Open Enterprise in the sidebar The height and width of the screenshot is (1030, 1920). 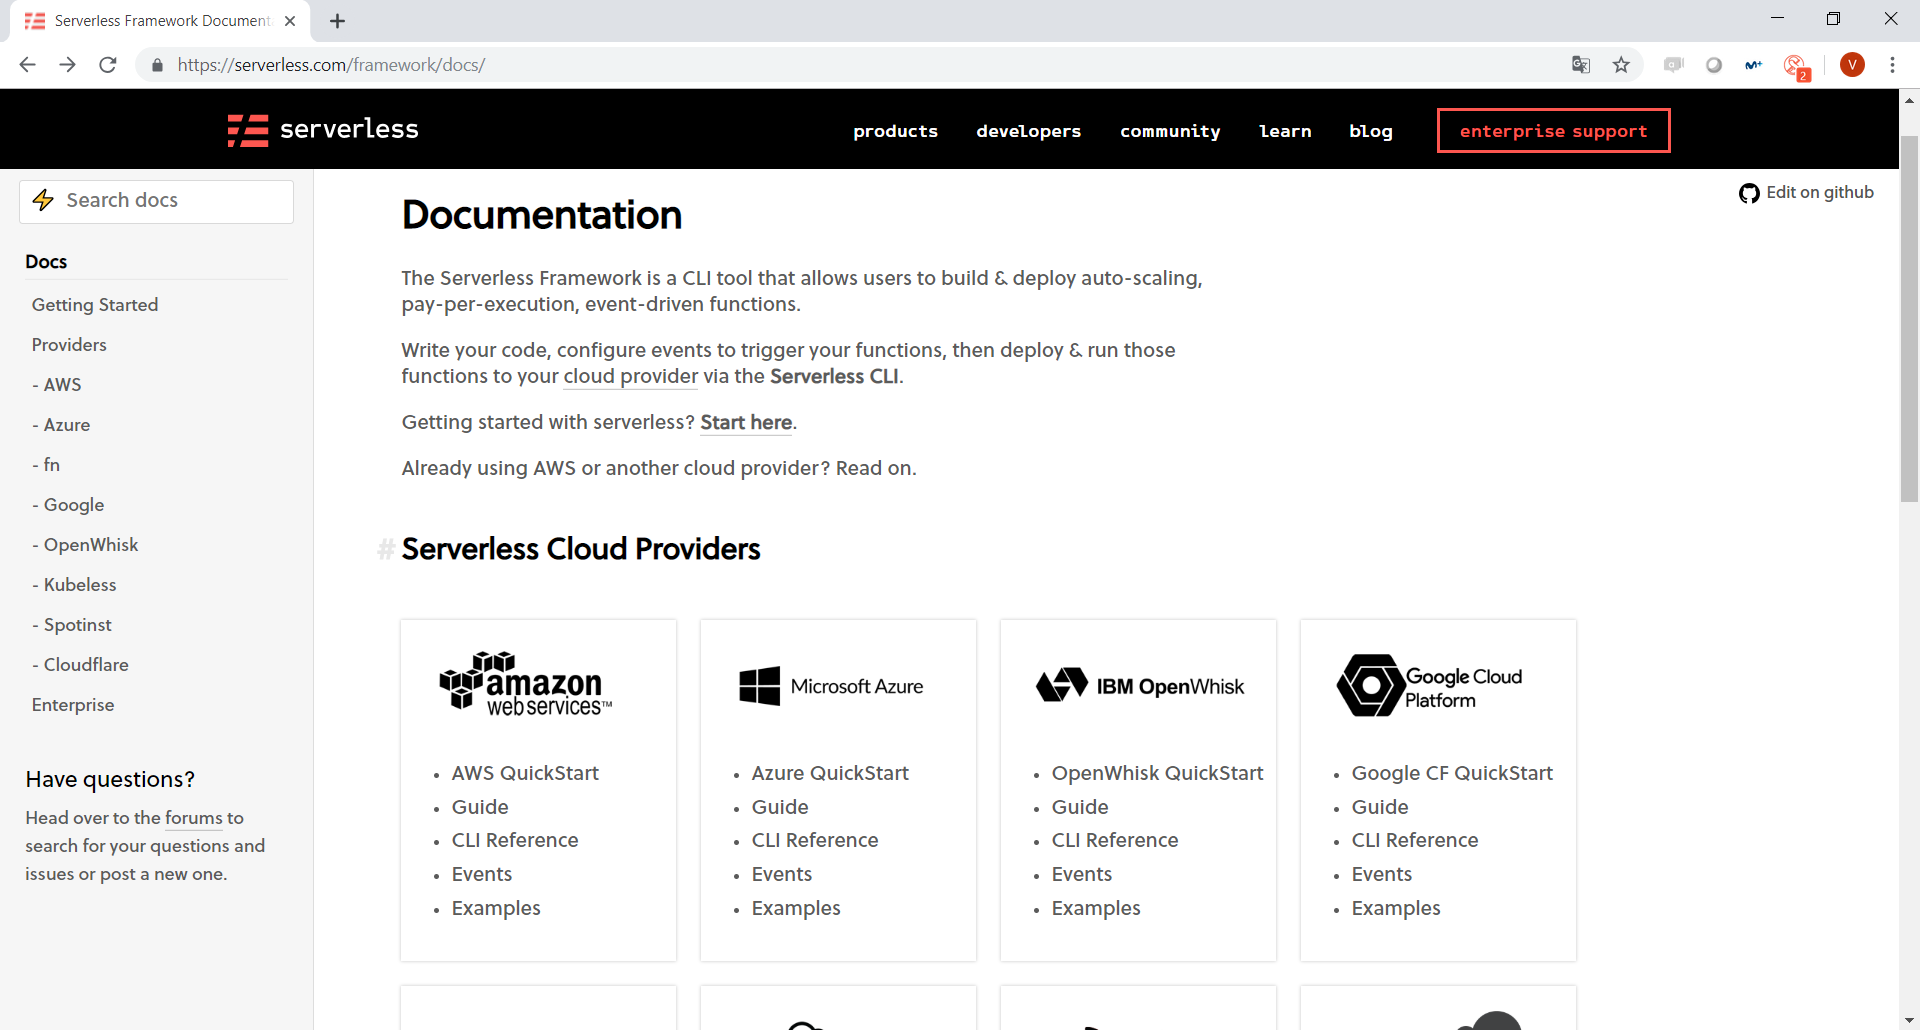(x=73, y=705)
